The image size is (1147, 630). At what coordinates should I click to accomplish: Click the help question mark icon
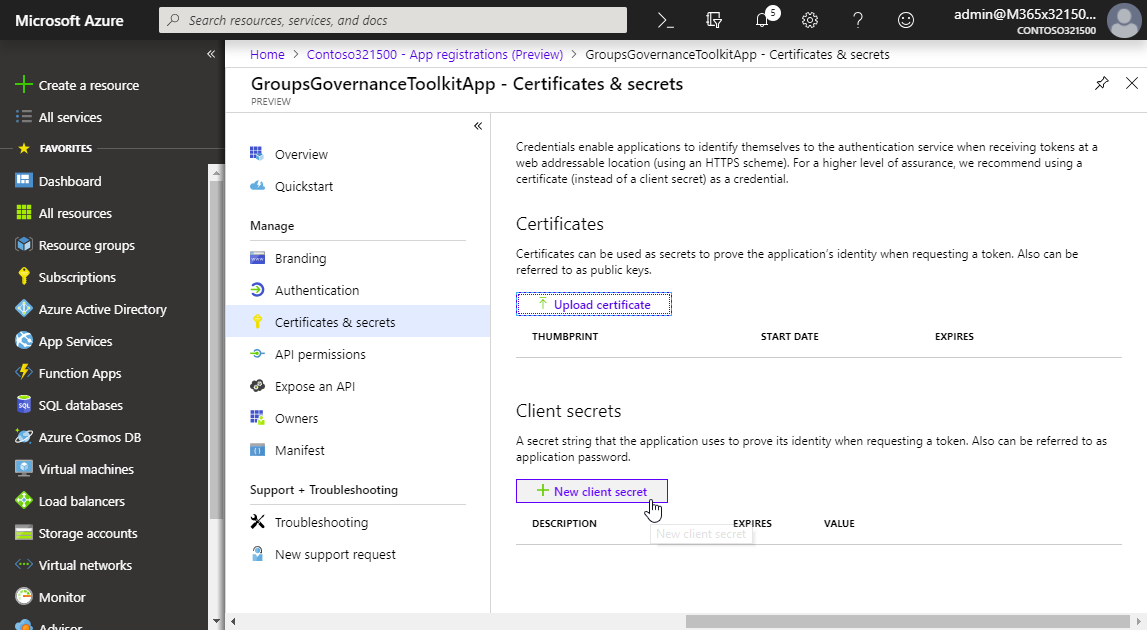pos(858,20)
